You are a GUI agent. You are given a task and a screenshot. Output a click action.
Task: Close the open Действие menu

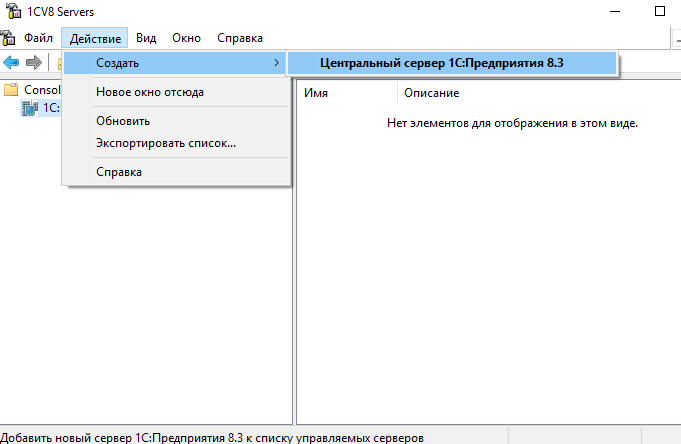coord(95,38)
